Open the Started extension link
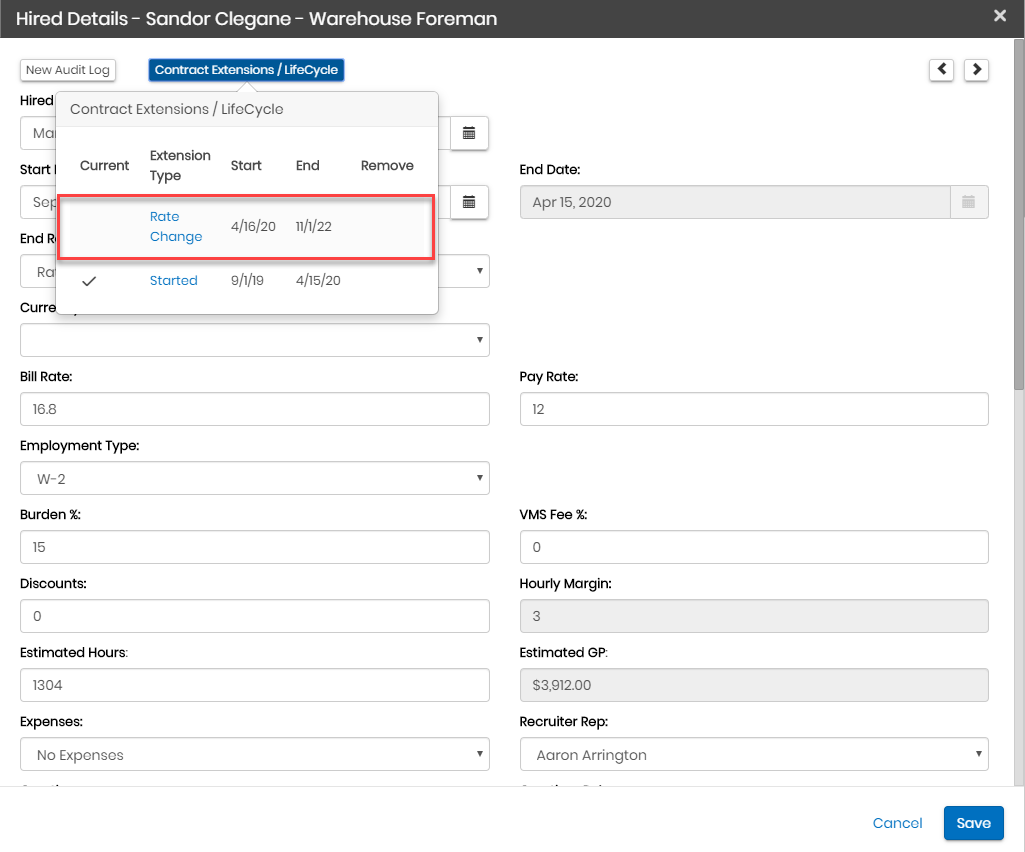 (x=174, y=281)
